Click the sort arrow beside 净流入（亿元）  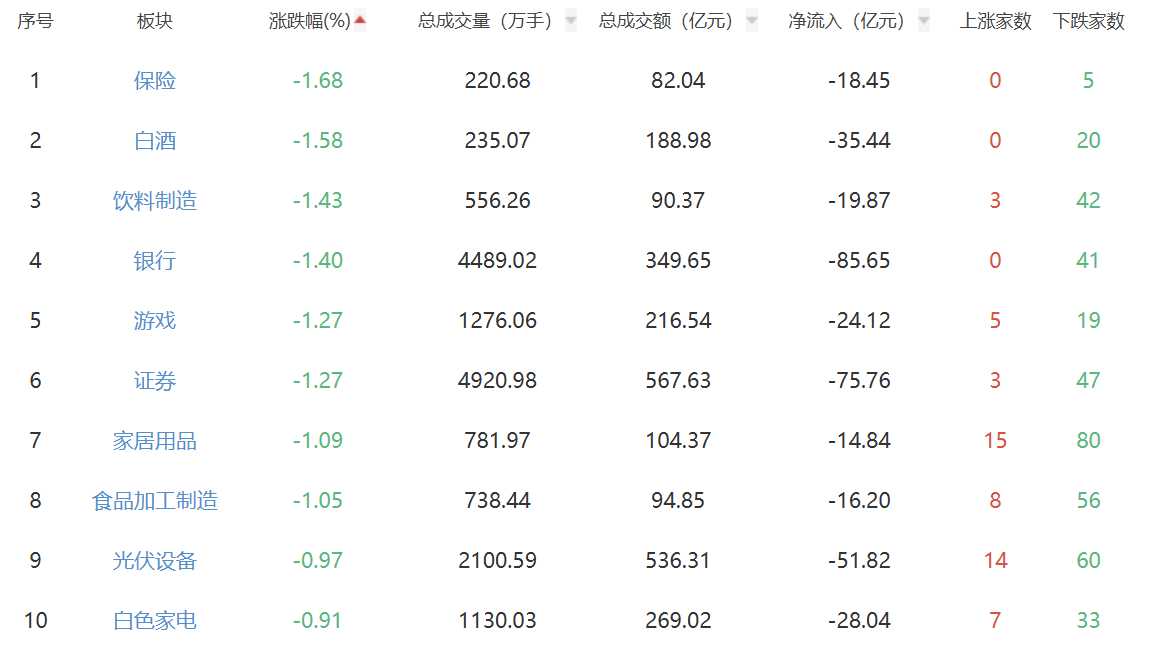click(x=923, y=21)
